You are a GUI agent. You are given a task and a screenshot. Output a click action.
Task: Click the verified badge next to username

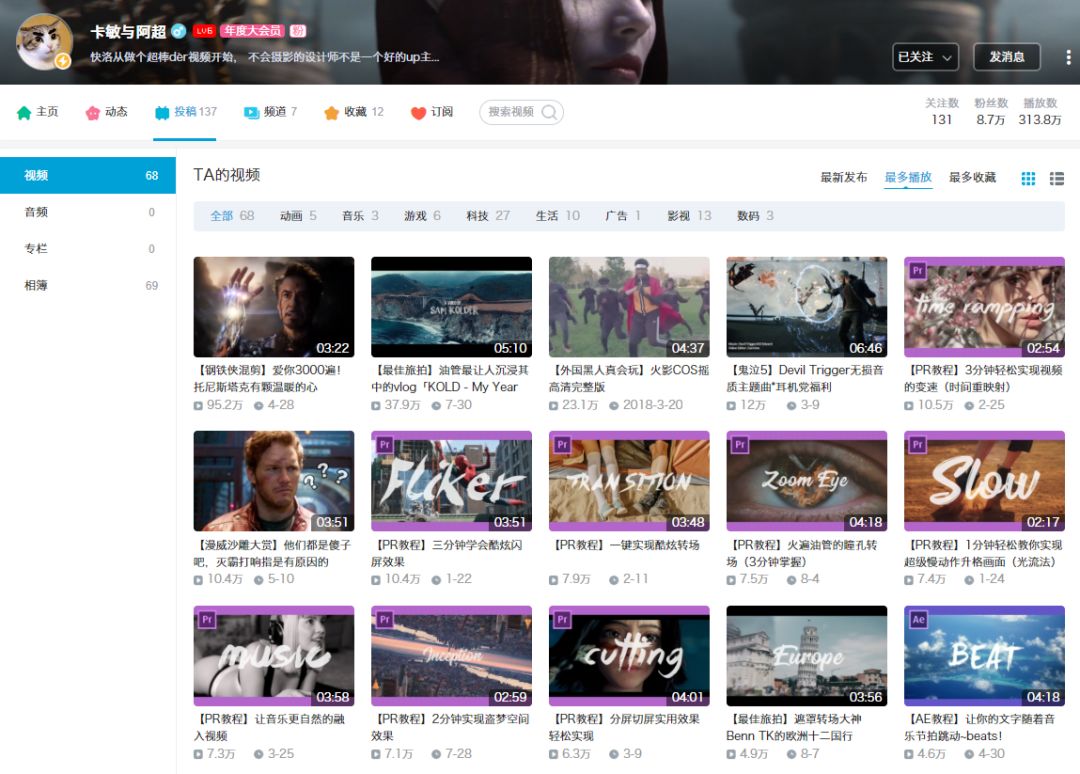(x=178, y=31)
